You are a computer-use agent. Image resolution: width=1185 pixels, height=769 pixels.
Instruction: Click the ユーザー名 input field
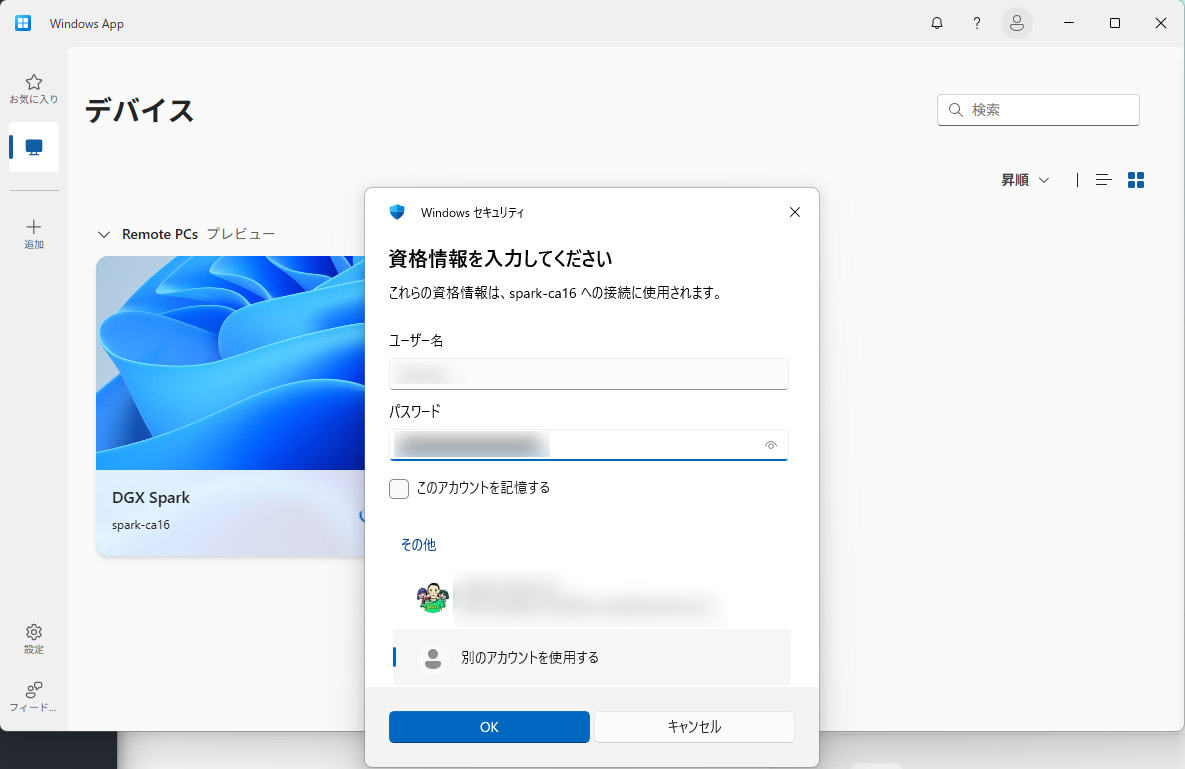(589, 374)
